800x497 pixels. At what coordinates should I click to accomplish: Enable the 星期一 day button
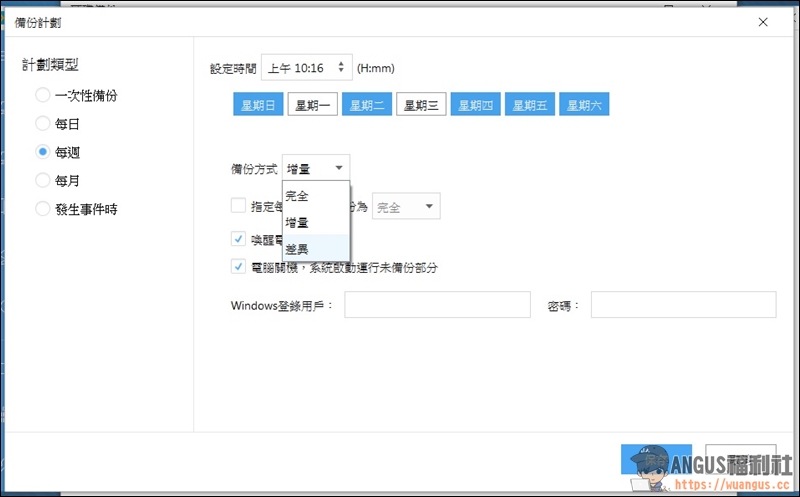tap(313, 105)
